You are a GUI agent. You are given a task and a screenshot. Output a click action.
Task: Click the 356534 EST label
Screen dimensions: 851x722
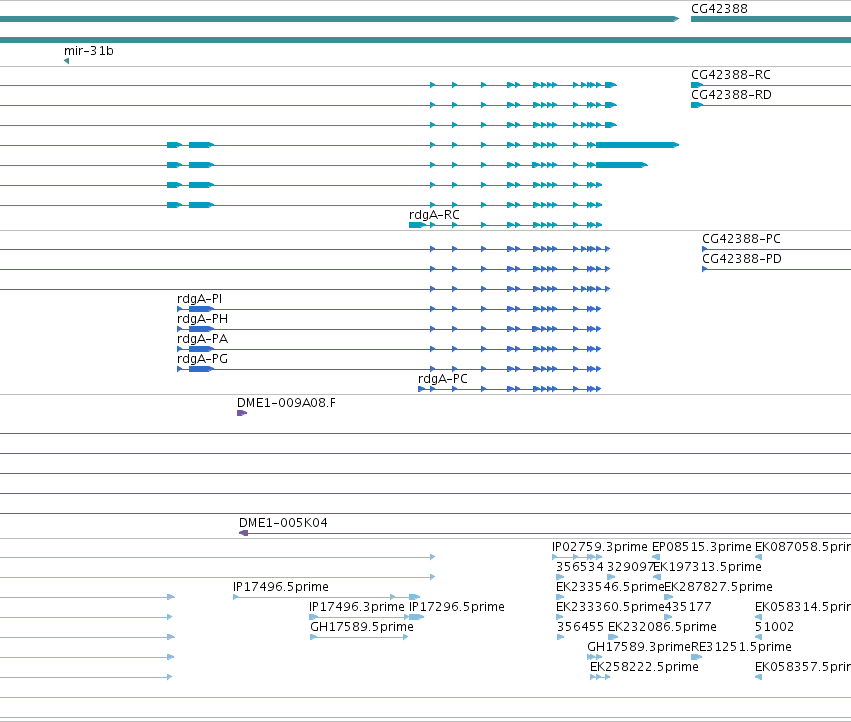pos(580,567)
